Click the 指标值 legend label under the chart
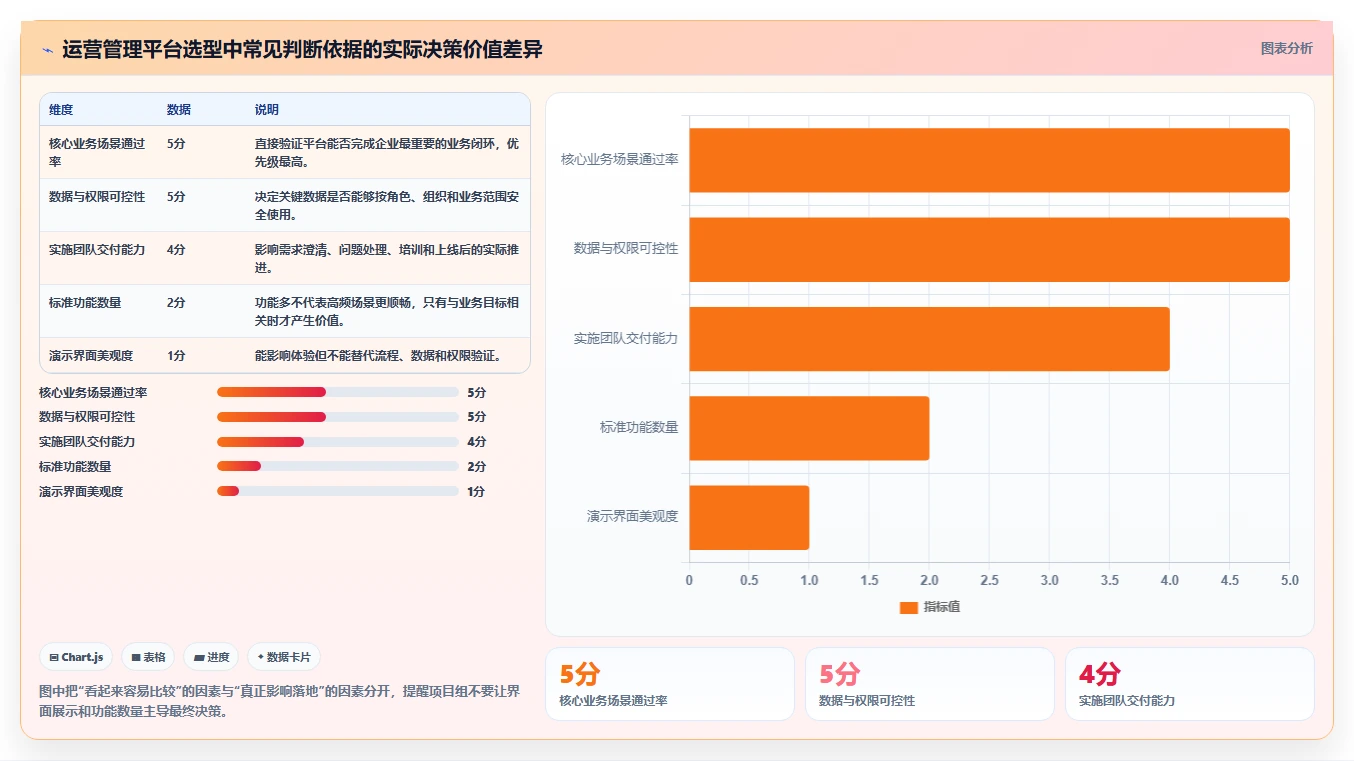This screenshot has height=761, width=1354. (942, 607)
